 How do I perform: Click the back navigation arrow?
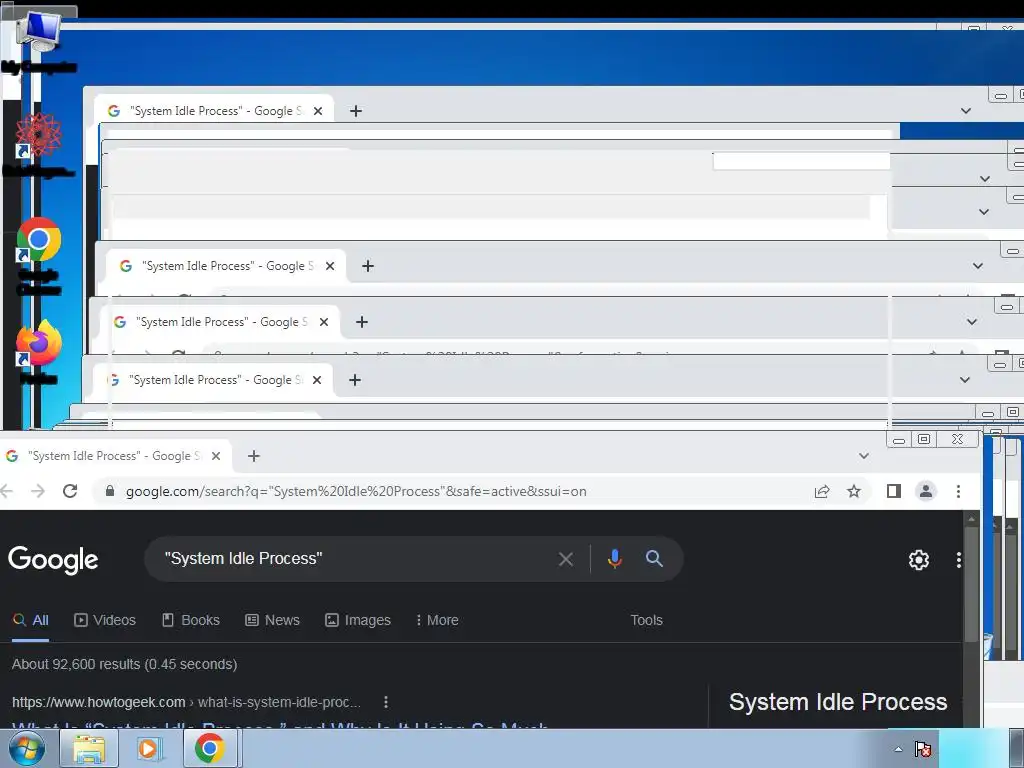click(x=7, y=491)
